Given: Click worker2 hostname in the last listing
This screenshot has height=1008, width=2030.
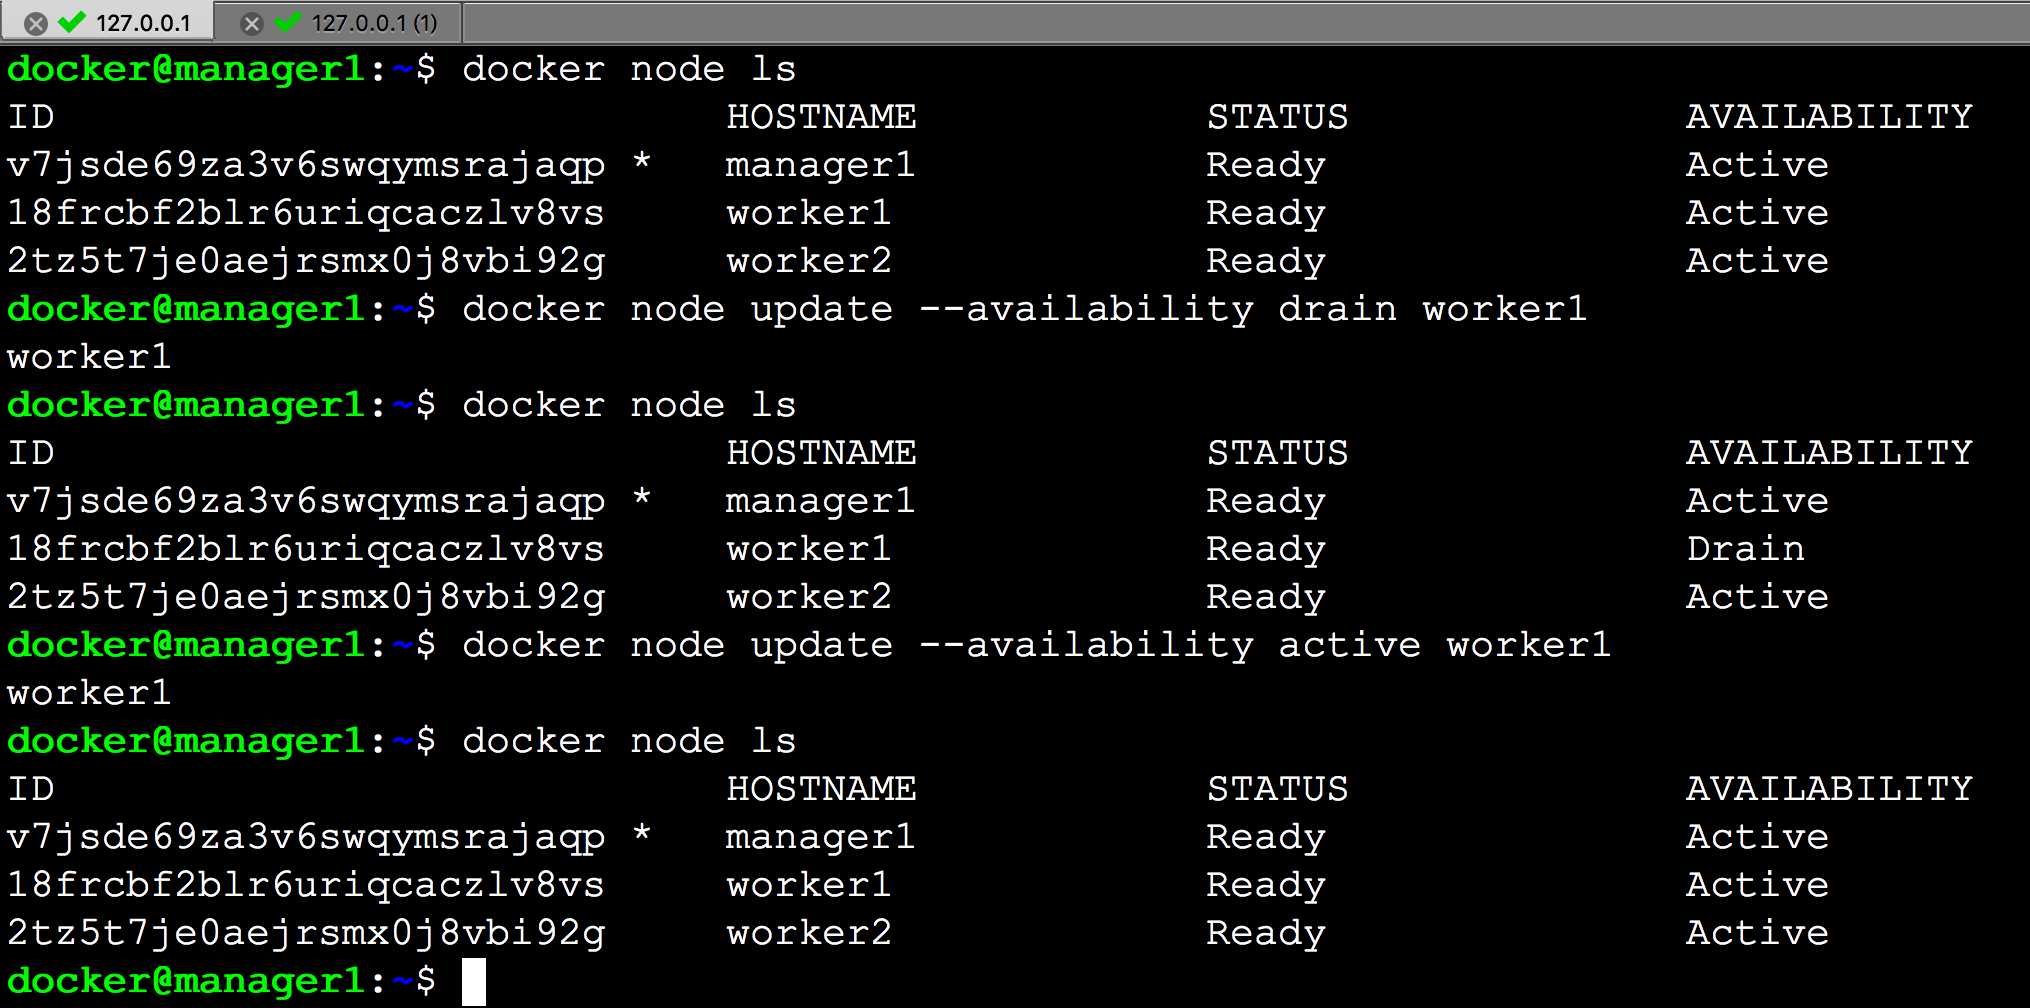Looking at the screenshot, I should click(808, 933).
